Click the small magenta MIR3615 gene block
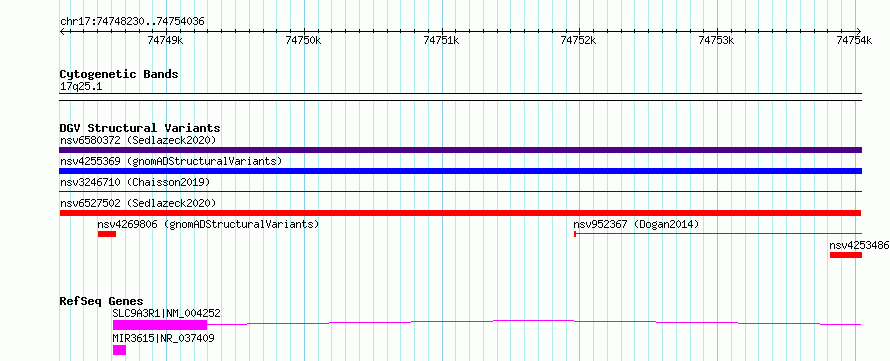Image resolution: width=890 pixels, height=361 pixels. pos(119,350)
